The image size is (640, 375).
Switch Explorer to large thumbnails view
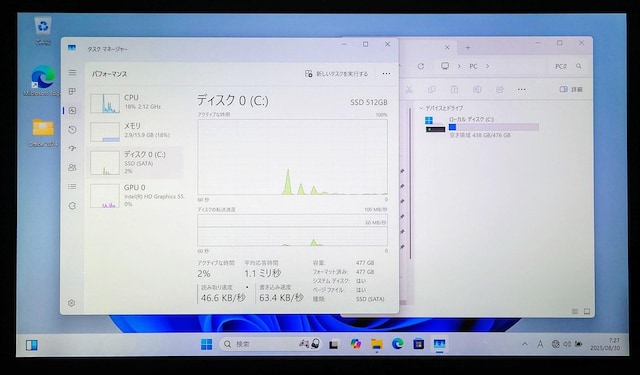[587, 311]
